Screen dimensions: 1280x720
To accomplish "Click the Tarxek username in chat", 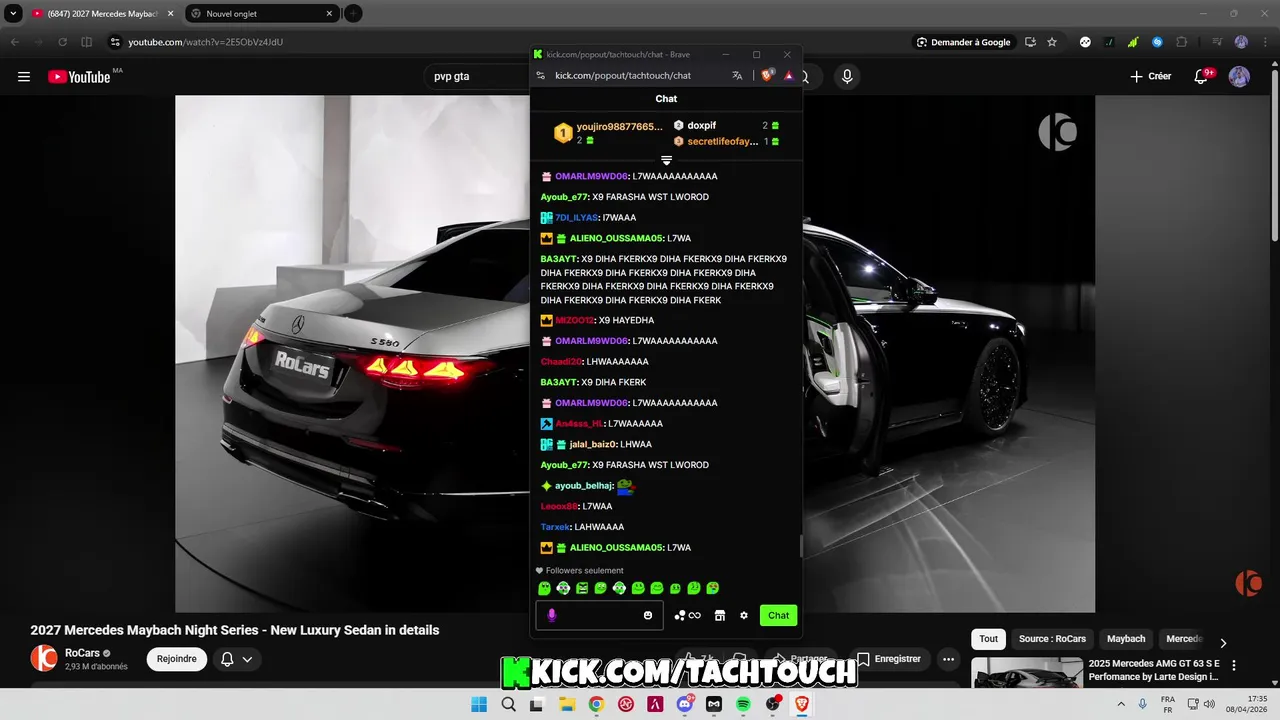I will point(555,527).
